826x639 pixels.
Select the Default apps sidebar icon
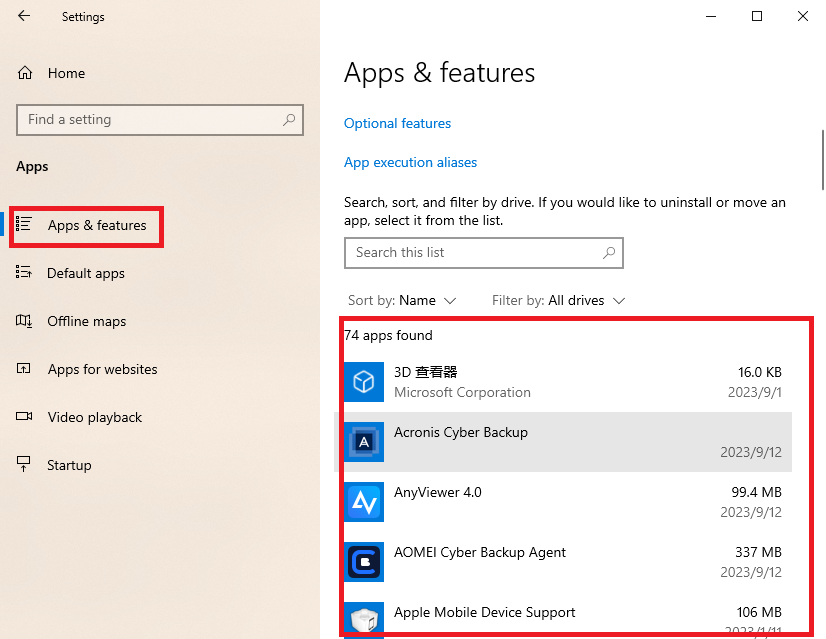24,272
